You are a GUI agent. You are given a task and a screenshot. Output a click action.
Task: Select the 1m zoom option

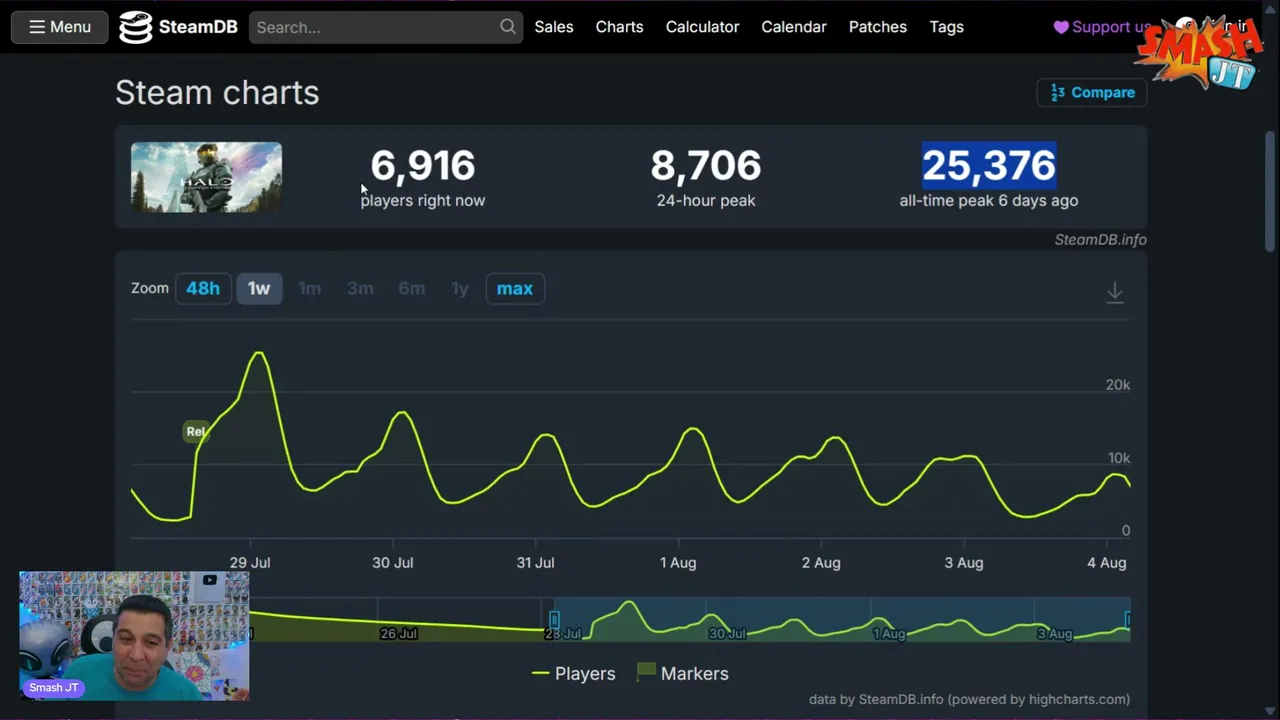click(x=310, y=288)
